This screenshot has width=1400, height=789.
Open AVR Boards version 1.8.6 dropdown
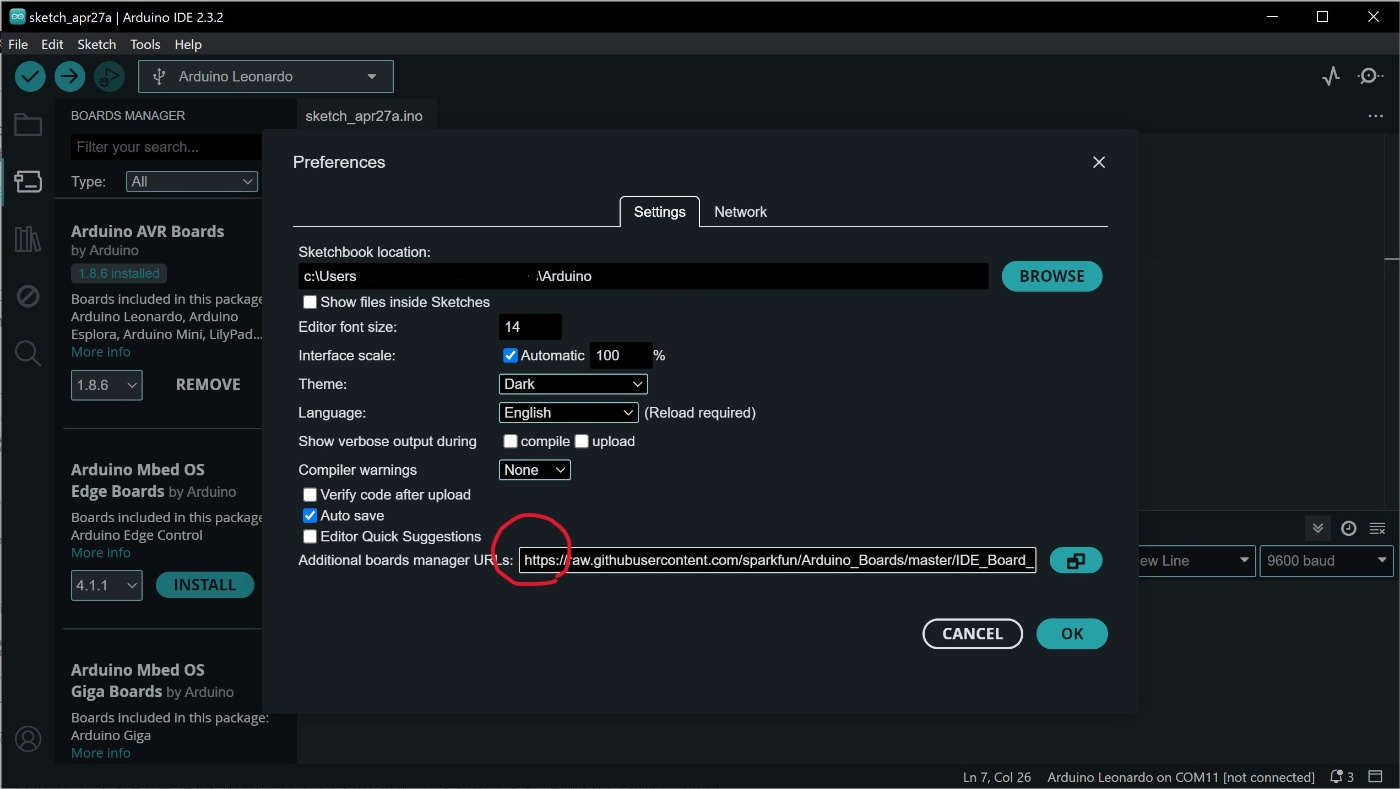coord(107,385)
